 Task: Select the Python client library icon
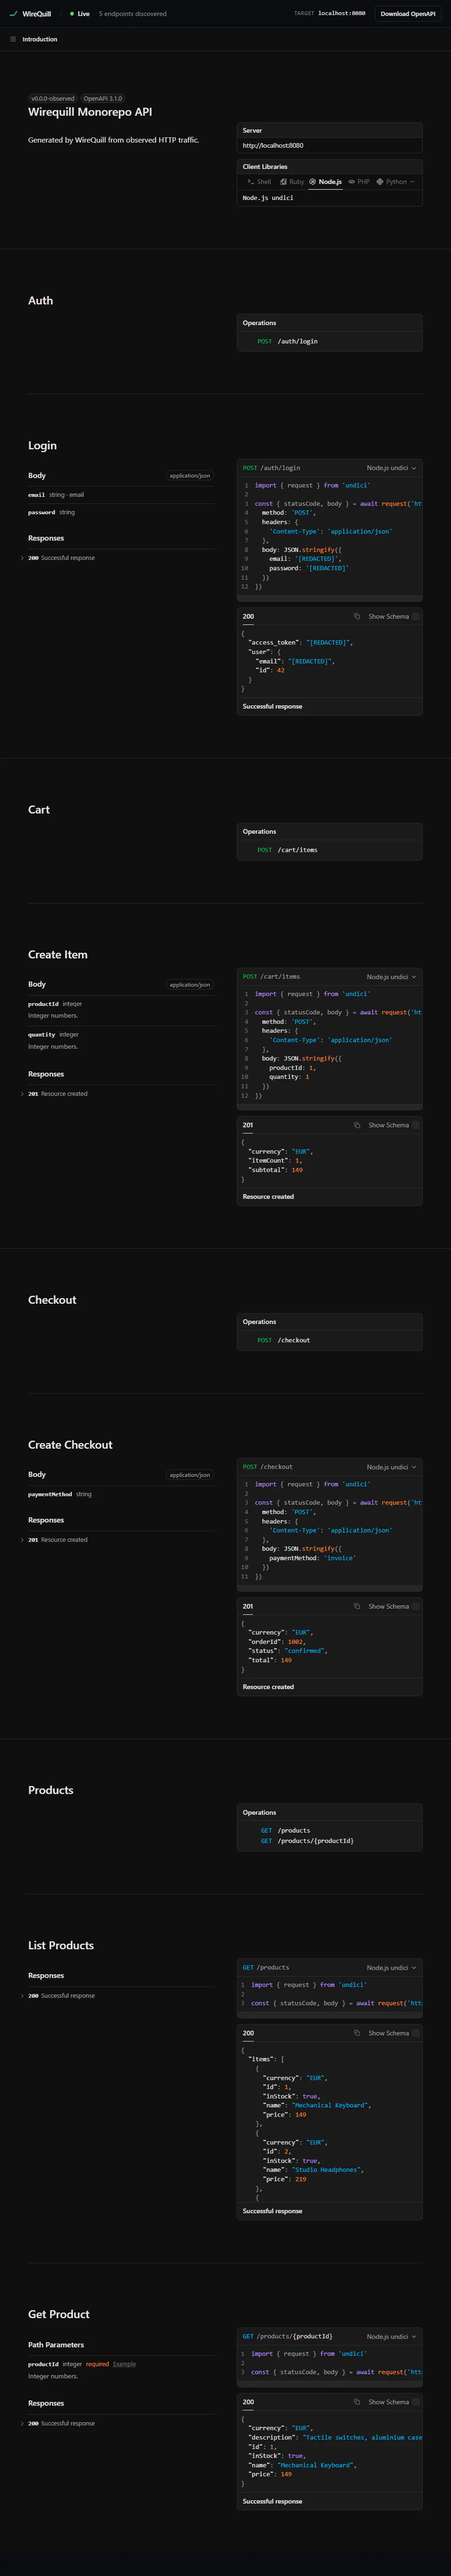pyautogui.click(x=380, y=182)
